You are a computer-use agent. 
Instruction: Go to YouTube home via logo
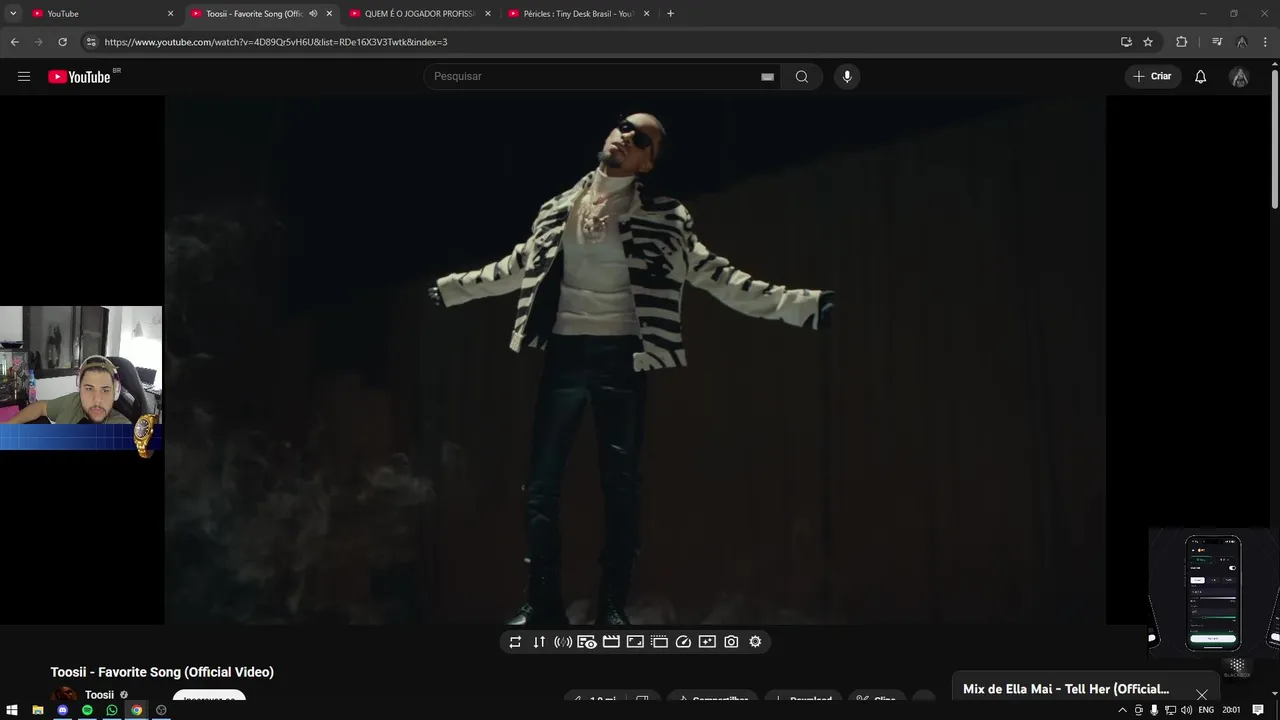pos(79,77)
